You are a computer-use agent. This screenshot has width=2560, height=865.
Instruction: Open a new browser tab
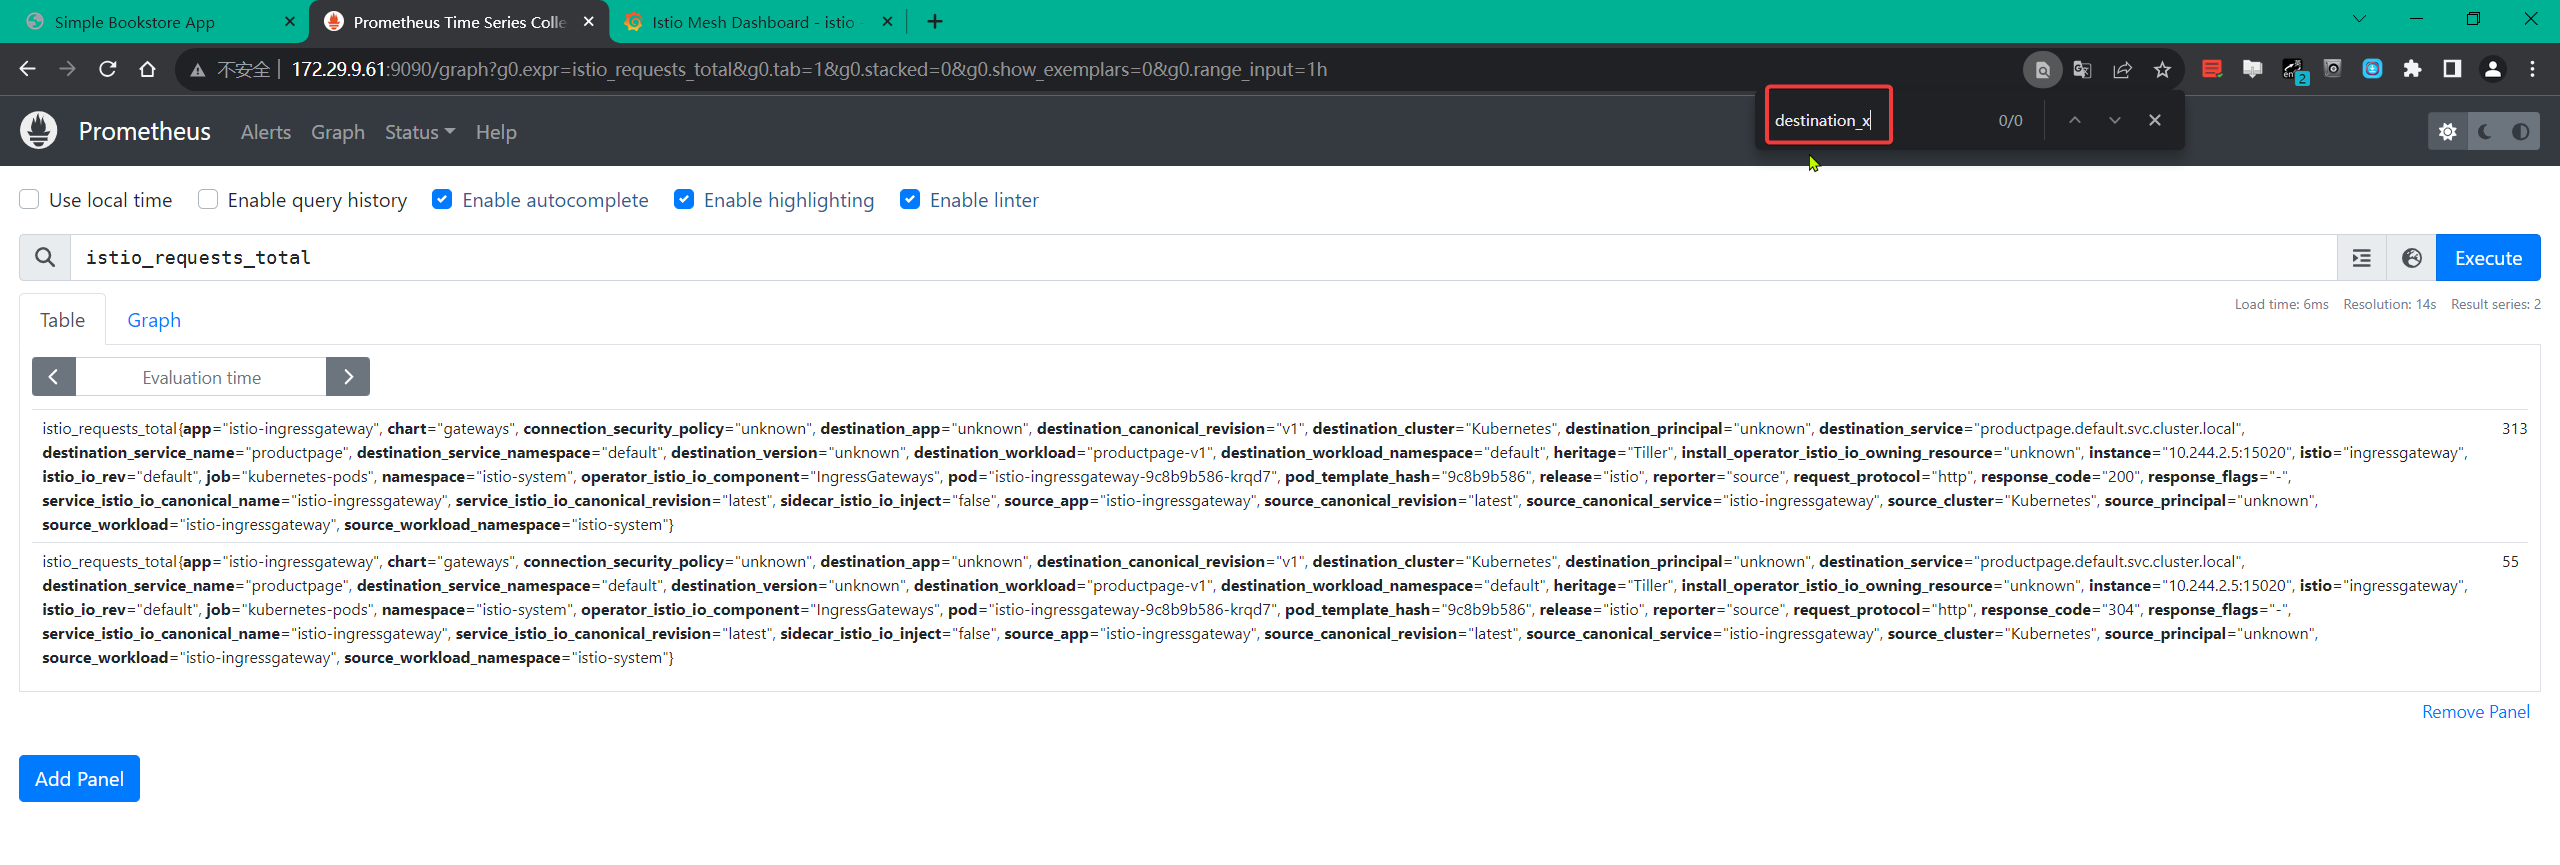click(x=935, y=21)
